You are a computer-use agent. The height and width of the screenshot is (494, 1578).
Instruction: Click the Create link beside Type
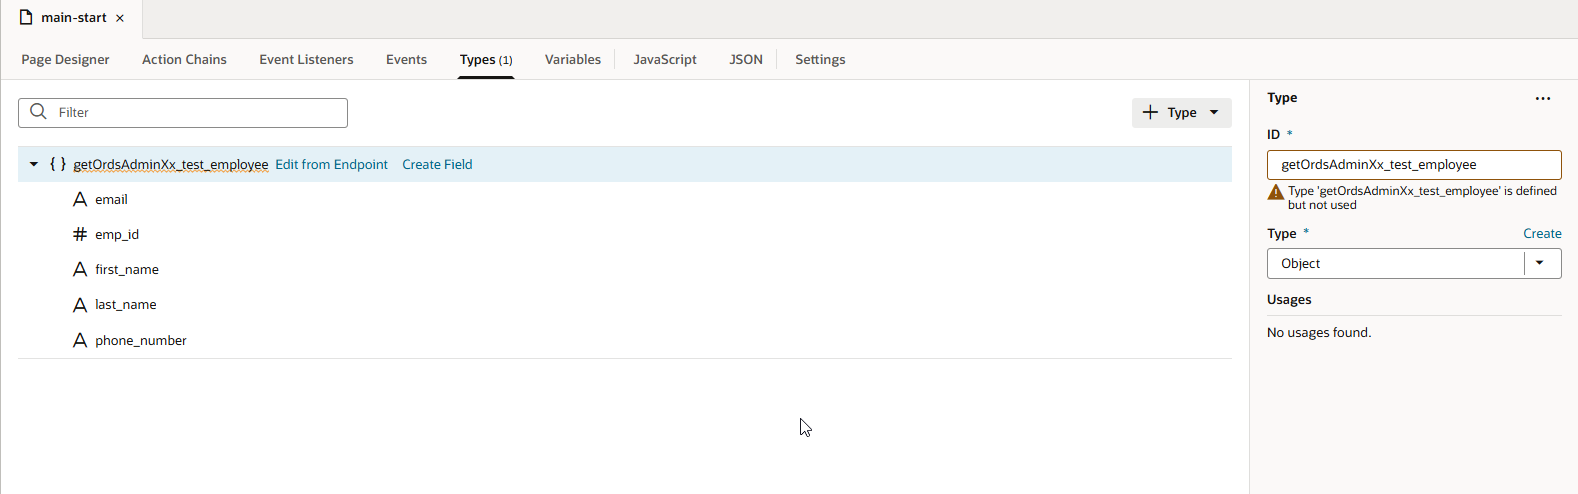pos(1541,233)
